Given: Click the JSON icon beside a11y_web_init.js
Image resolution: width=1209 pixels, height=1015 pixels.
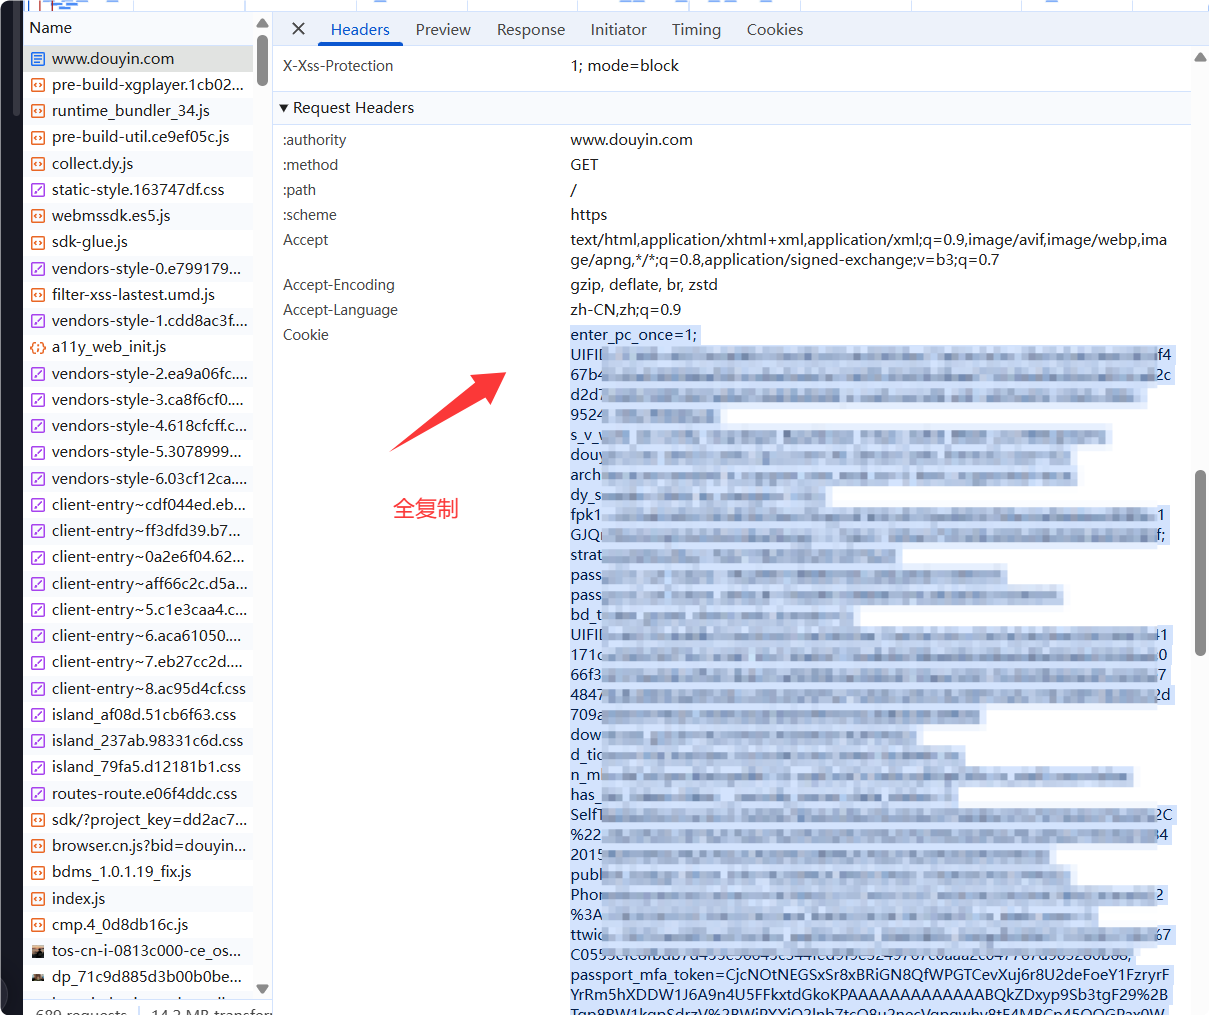Looking at the screenshot, I should pyautogui.click(x=38, y=347).
